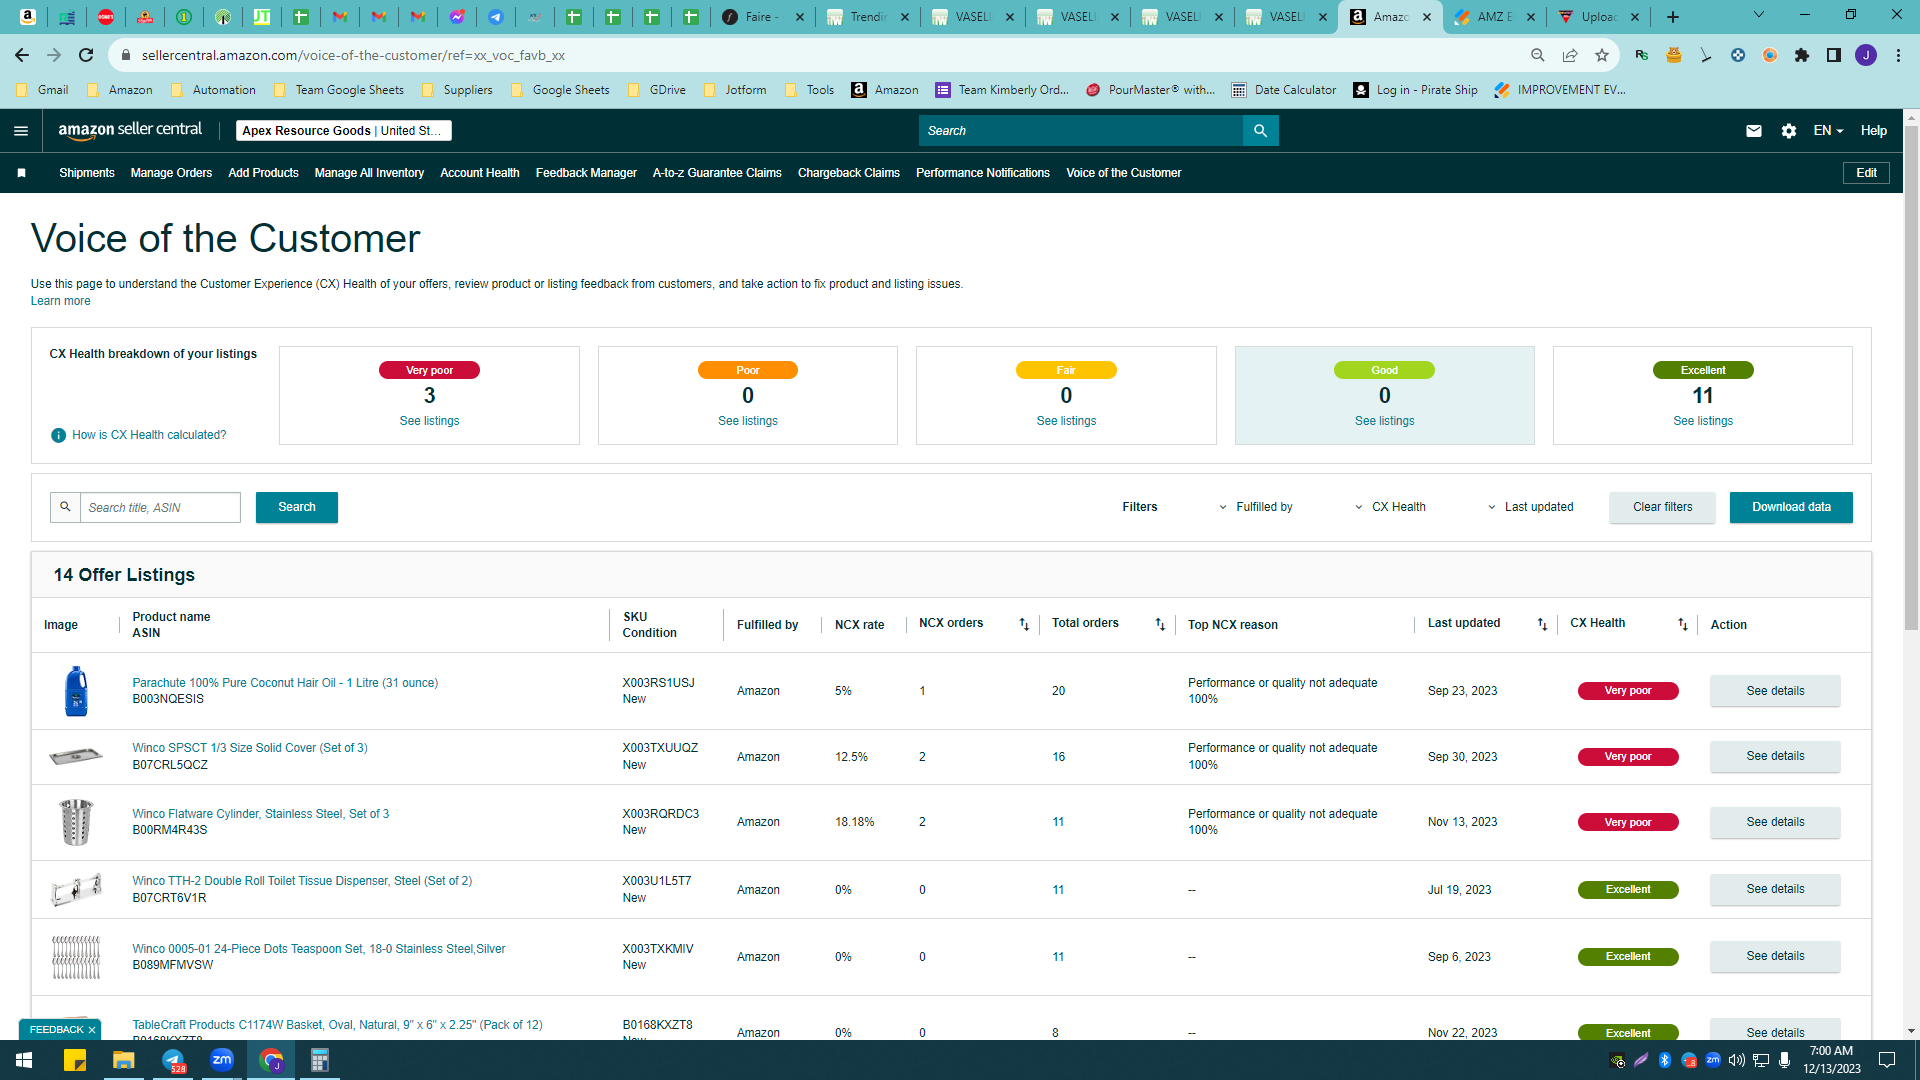
Task: Sort by NCX orders column arrows
Action: (1024, 624)
